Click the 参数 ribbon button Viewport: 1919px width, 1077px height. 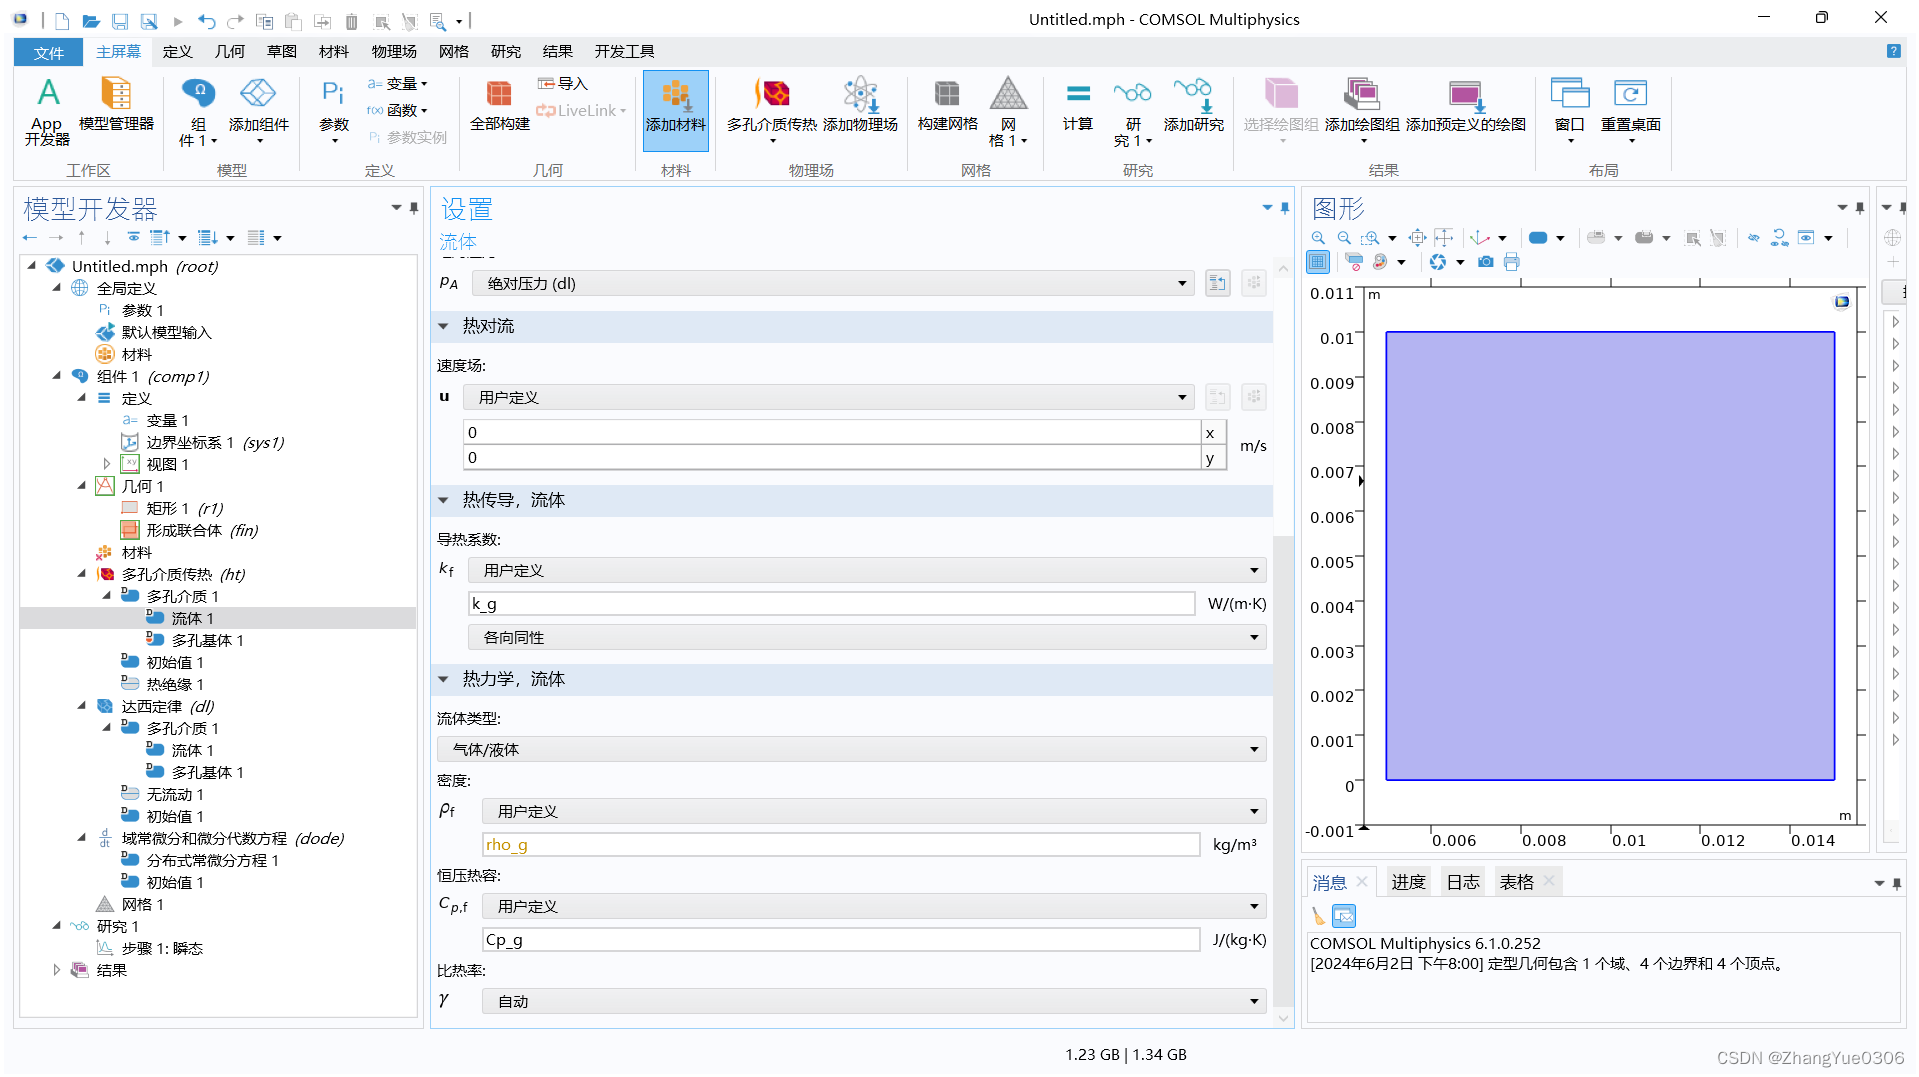pyautogui.click(x=333, y=110)
